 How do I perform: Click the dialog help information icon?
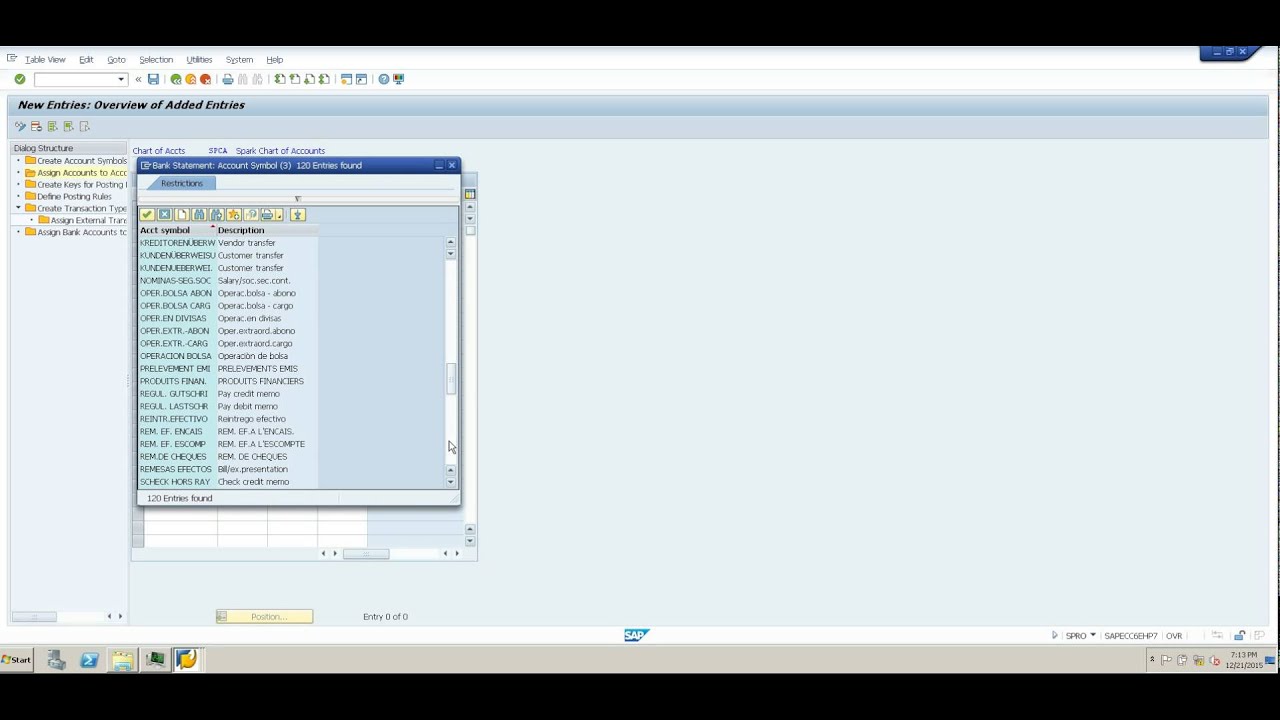(250, 215)
